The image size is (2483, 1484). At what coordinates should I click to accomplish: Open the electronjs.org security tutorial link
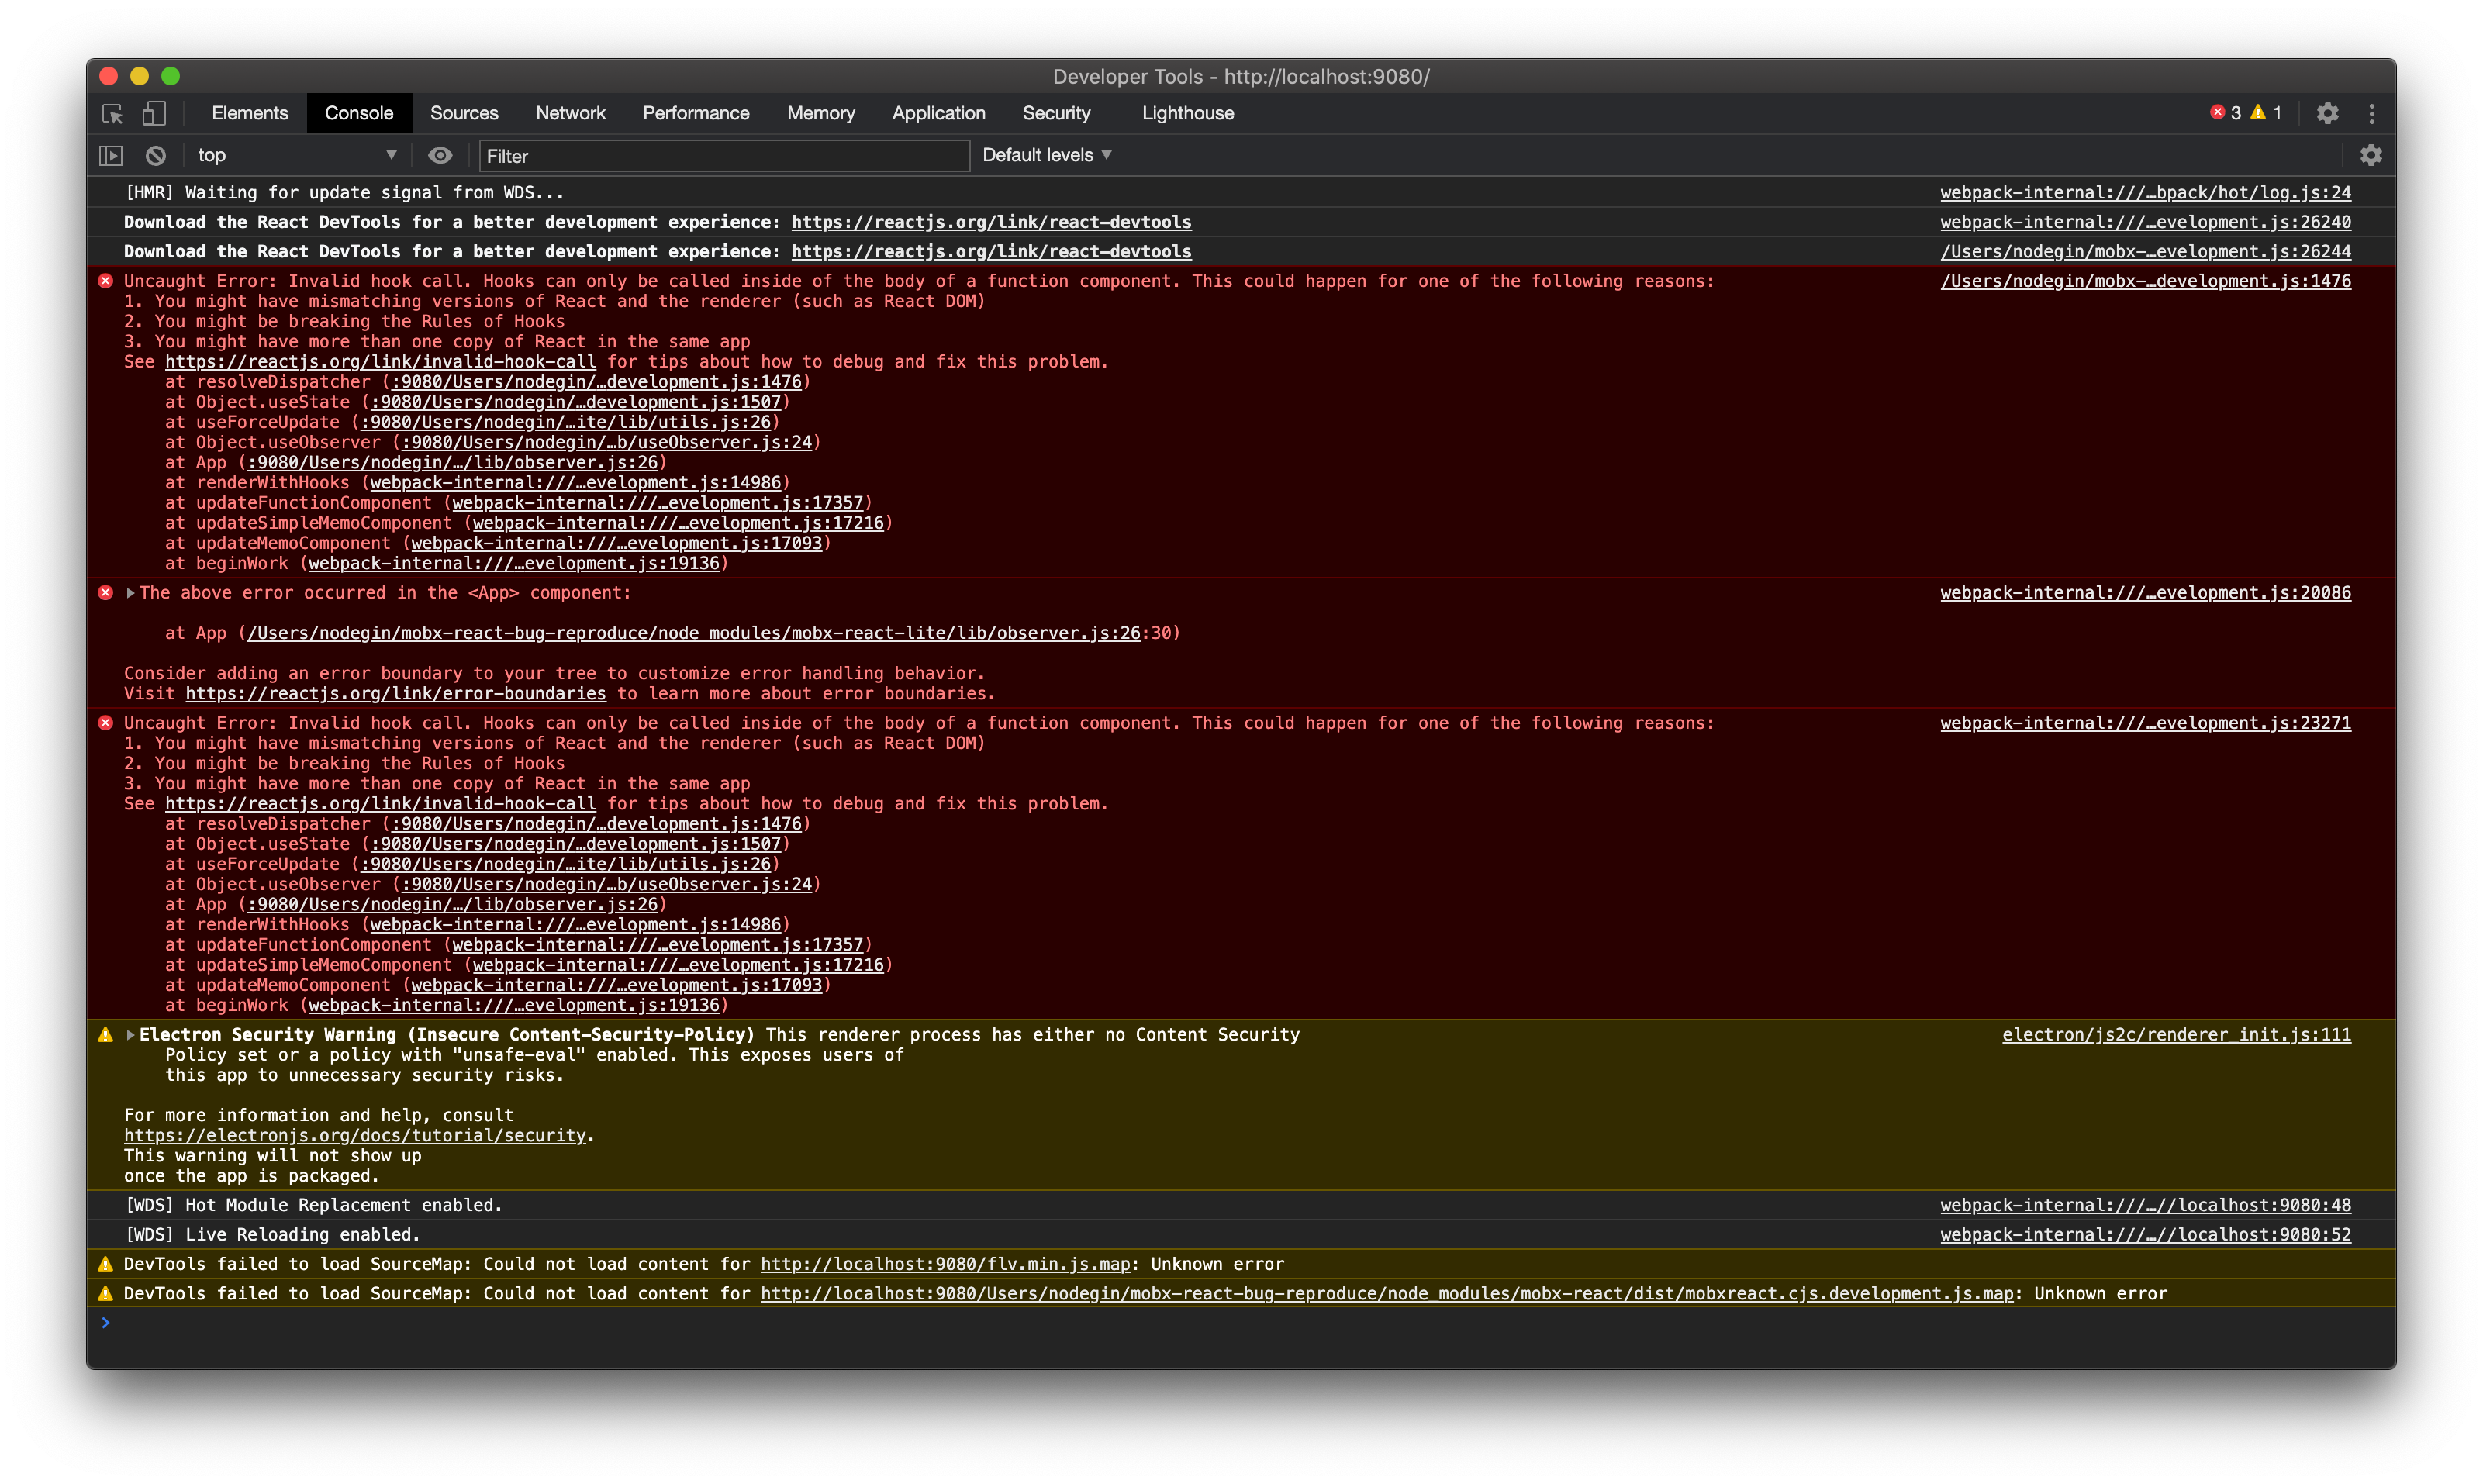pyautogui.click(x=355, y=1136)
